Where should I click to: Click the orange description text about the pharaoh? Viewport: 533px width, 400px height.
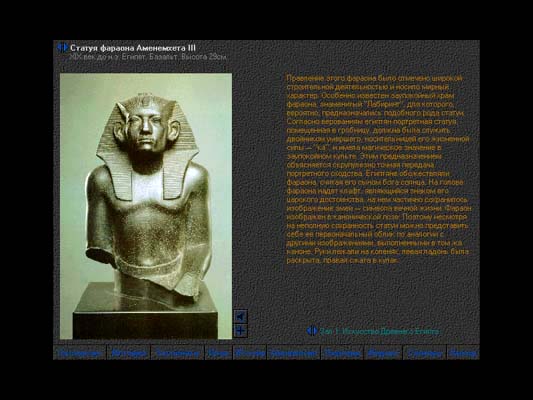point(379,169)
